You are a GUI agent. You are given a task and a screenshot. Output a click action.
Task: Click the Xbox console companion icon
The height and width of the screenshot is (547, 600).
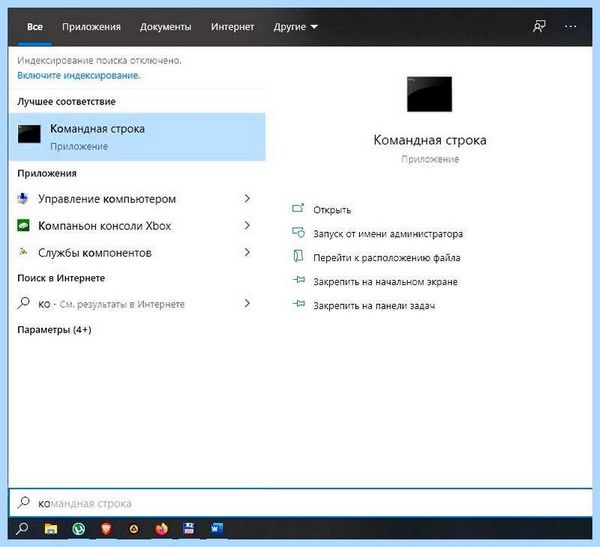tap(23, 225)
